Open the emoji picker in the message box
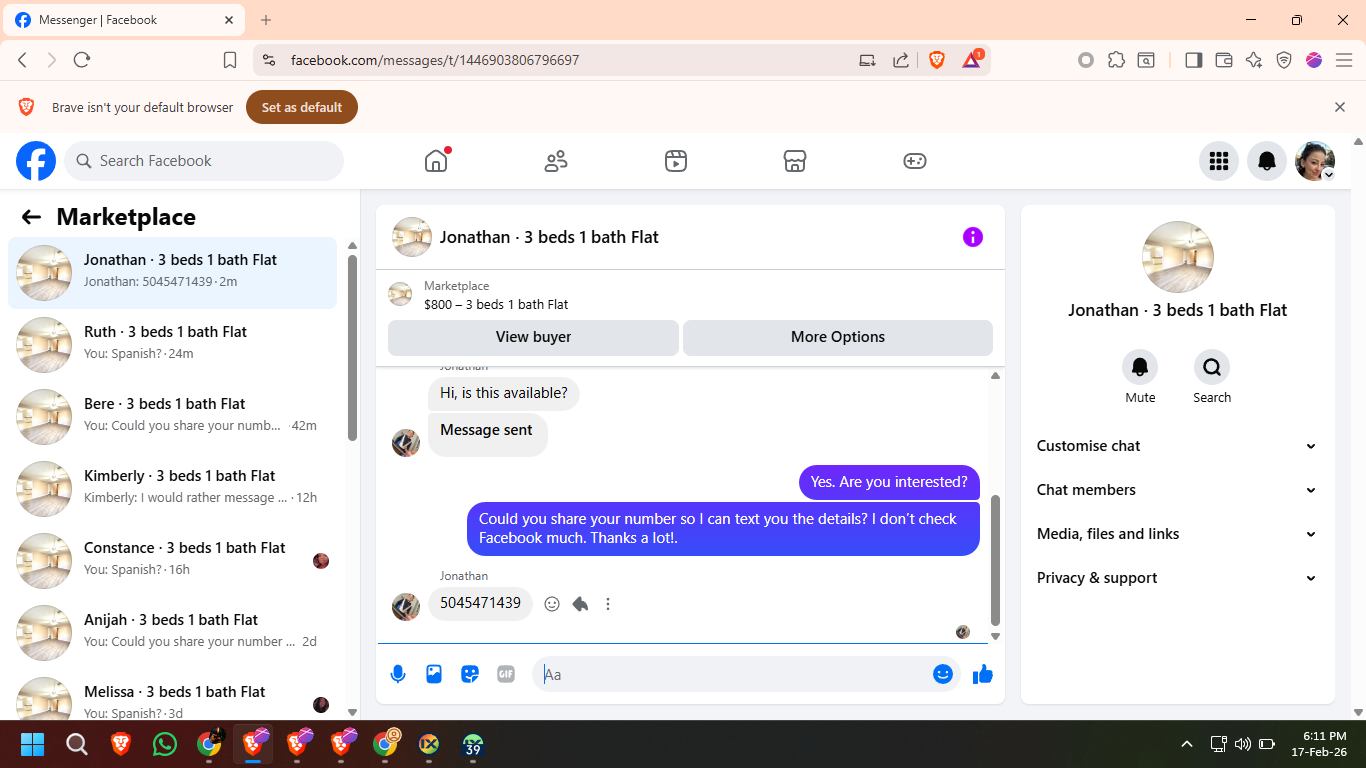 (943, 674)
